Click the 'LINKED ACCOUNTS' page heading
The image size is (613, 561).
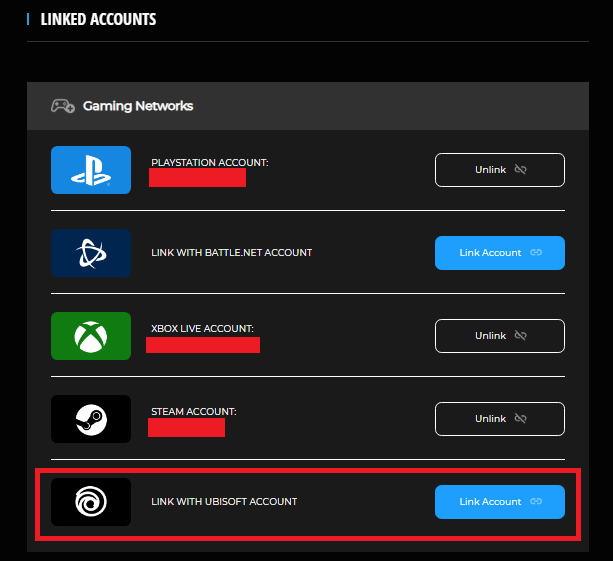pos(98,19)
